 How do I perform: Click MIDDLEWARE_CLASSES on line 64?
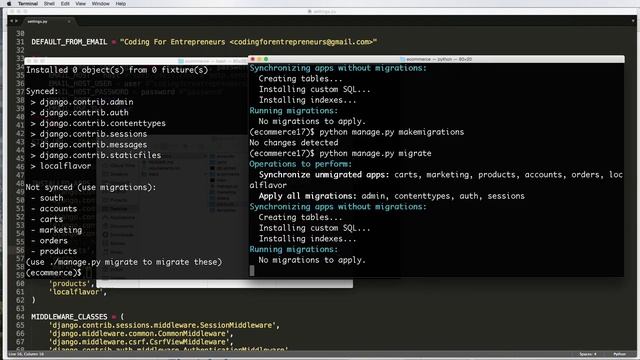(69, 317)
